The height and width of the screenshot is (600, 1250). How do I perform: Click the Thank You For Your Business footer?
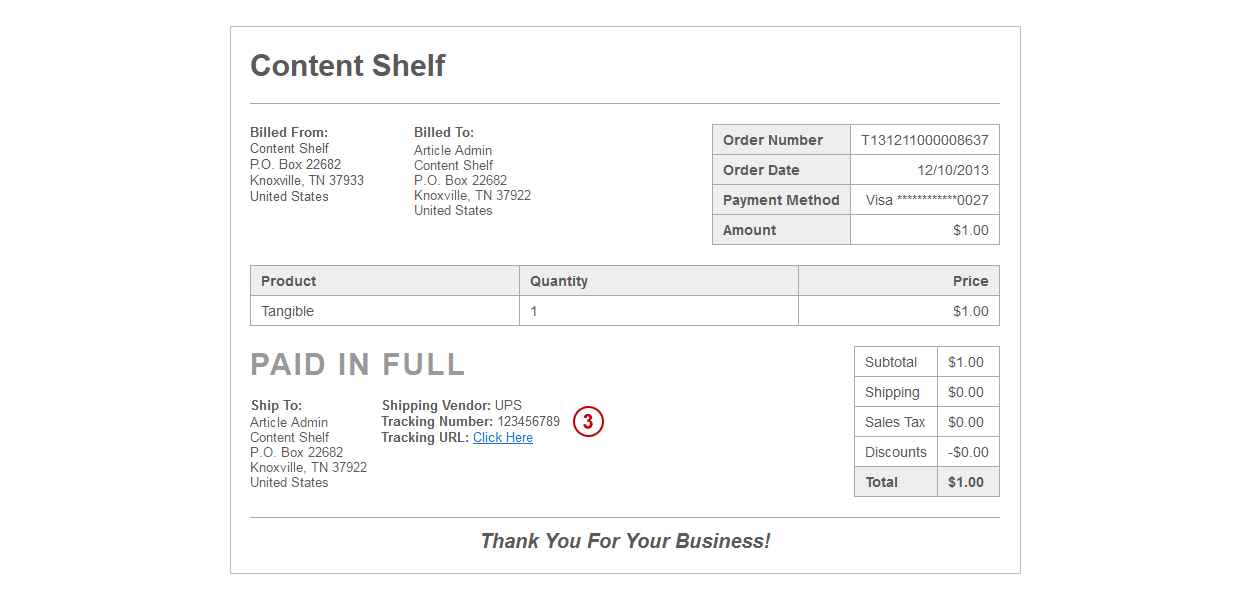tap(625, 541)
